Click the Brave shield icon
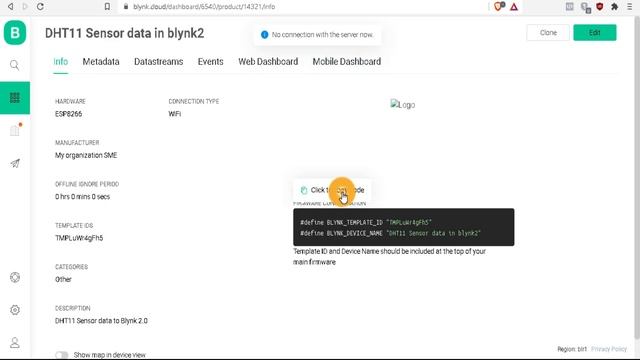This screenshot has height=360, width=640. (499, 6)
